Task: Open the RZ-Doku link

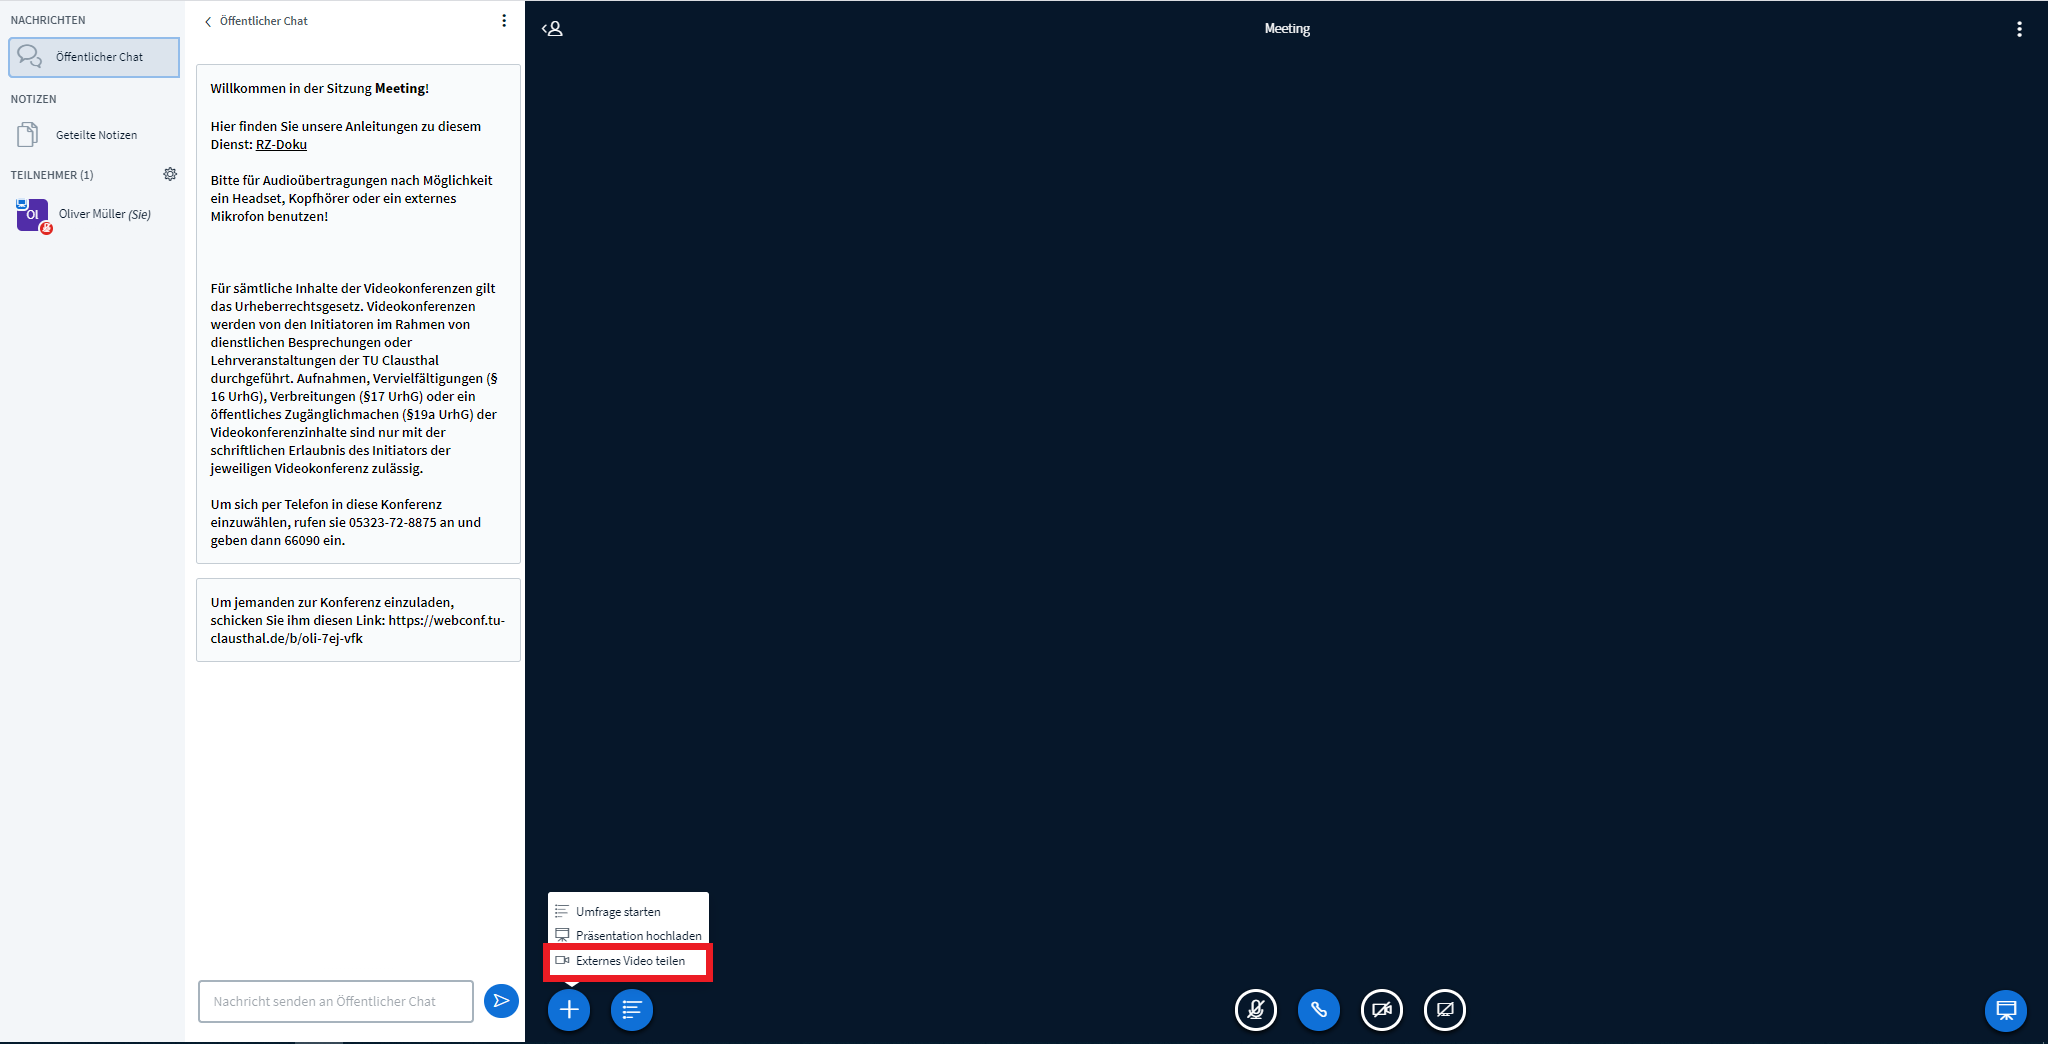Action: click(x=281, y=144)
